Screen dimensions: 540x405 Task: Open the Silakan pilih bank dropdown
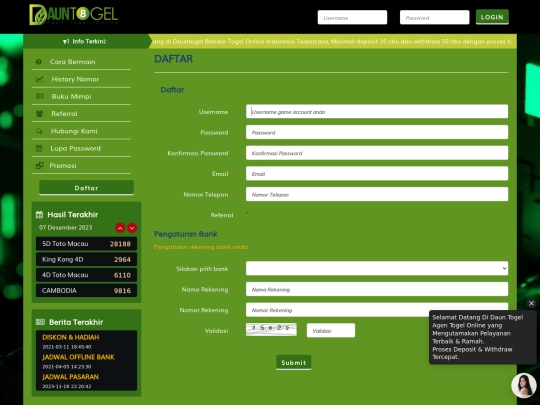pyautogui.click(x=377, y=268)
